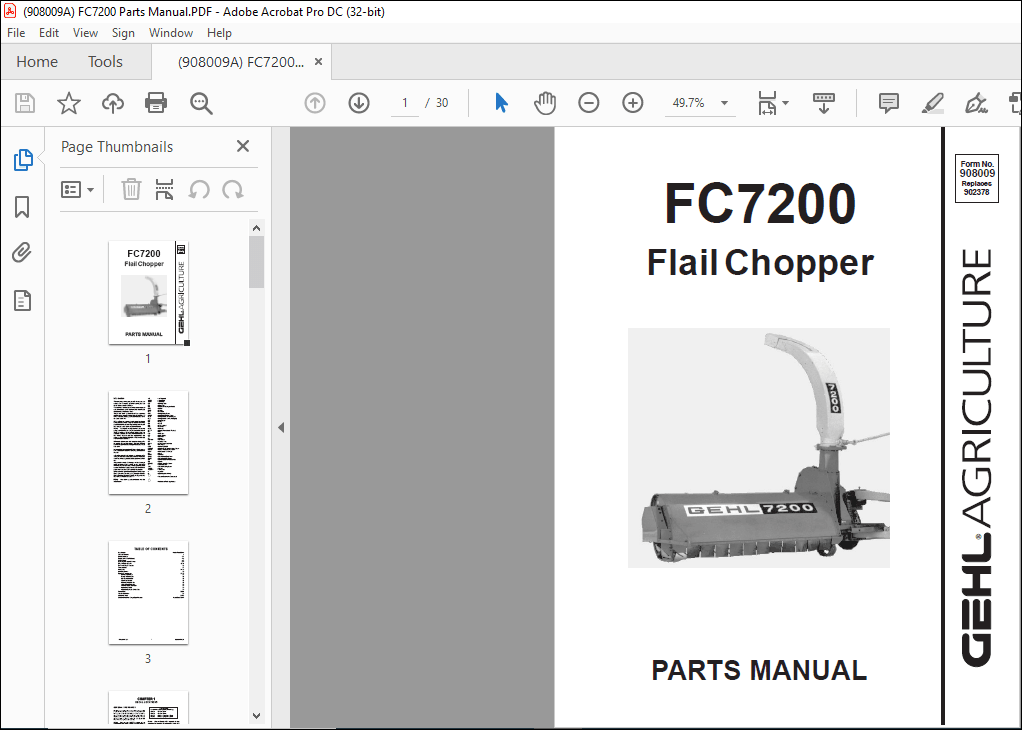Add document to favorites with star icon
Screen dimensions: 1022x730
(68, 102)
